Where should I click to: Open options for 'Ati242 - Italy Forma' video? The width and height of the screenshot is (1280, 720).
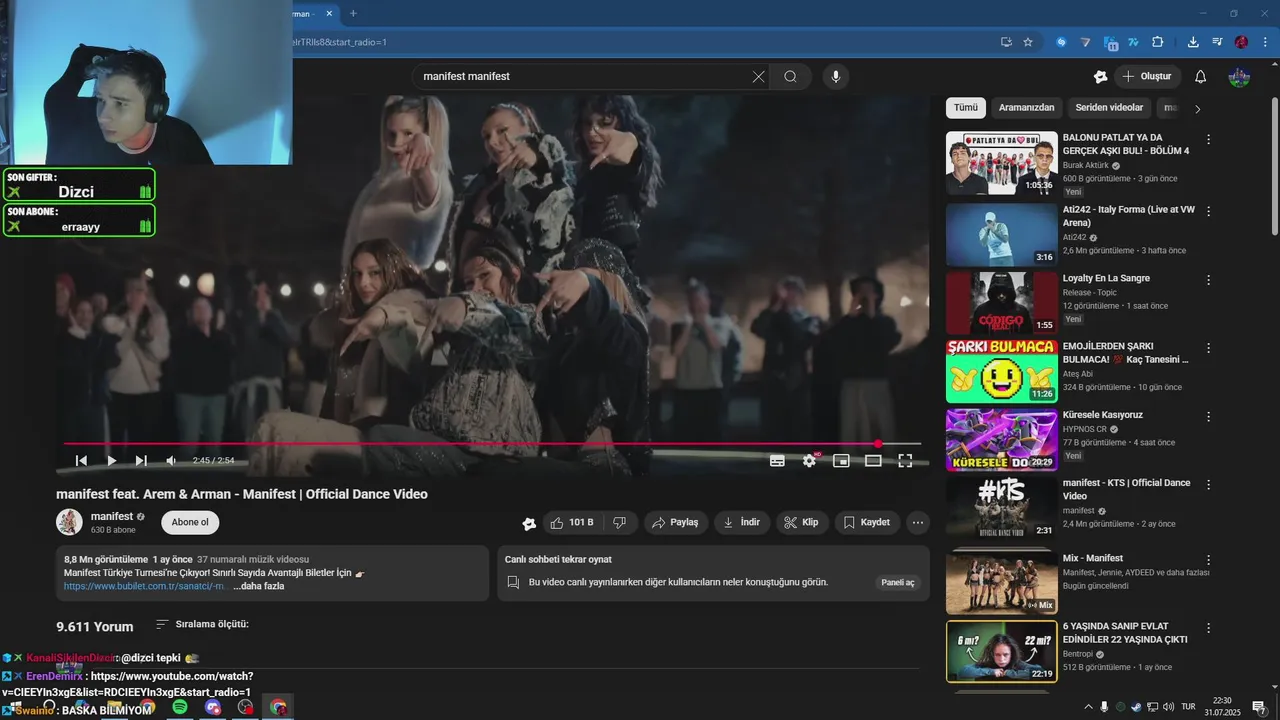(1208, 212)
